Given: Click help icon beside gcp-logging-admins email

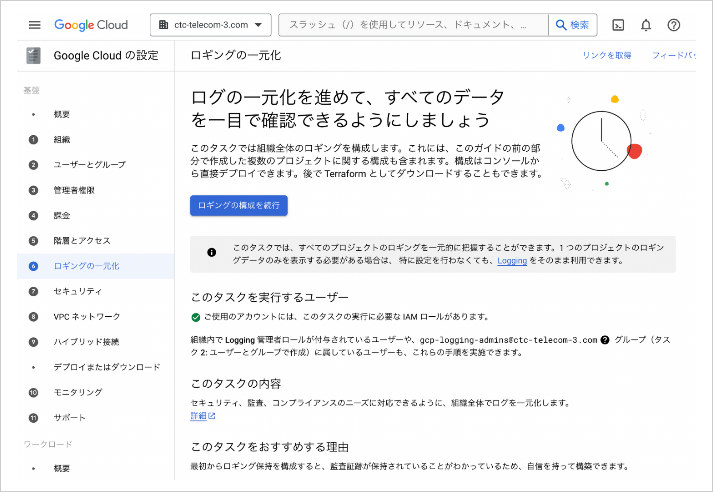Looking at the screenshot, I should click(605, 340).
